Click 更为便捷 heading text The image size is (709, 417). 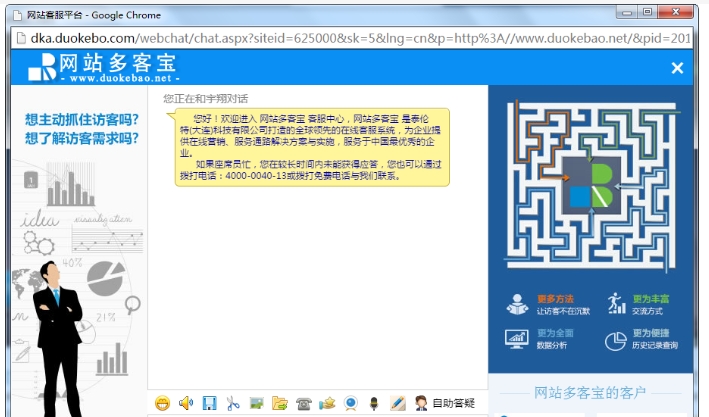pyautogui.click(x=651, y=333)
